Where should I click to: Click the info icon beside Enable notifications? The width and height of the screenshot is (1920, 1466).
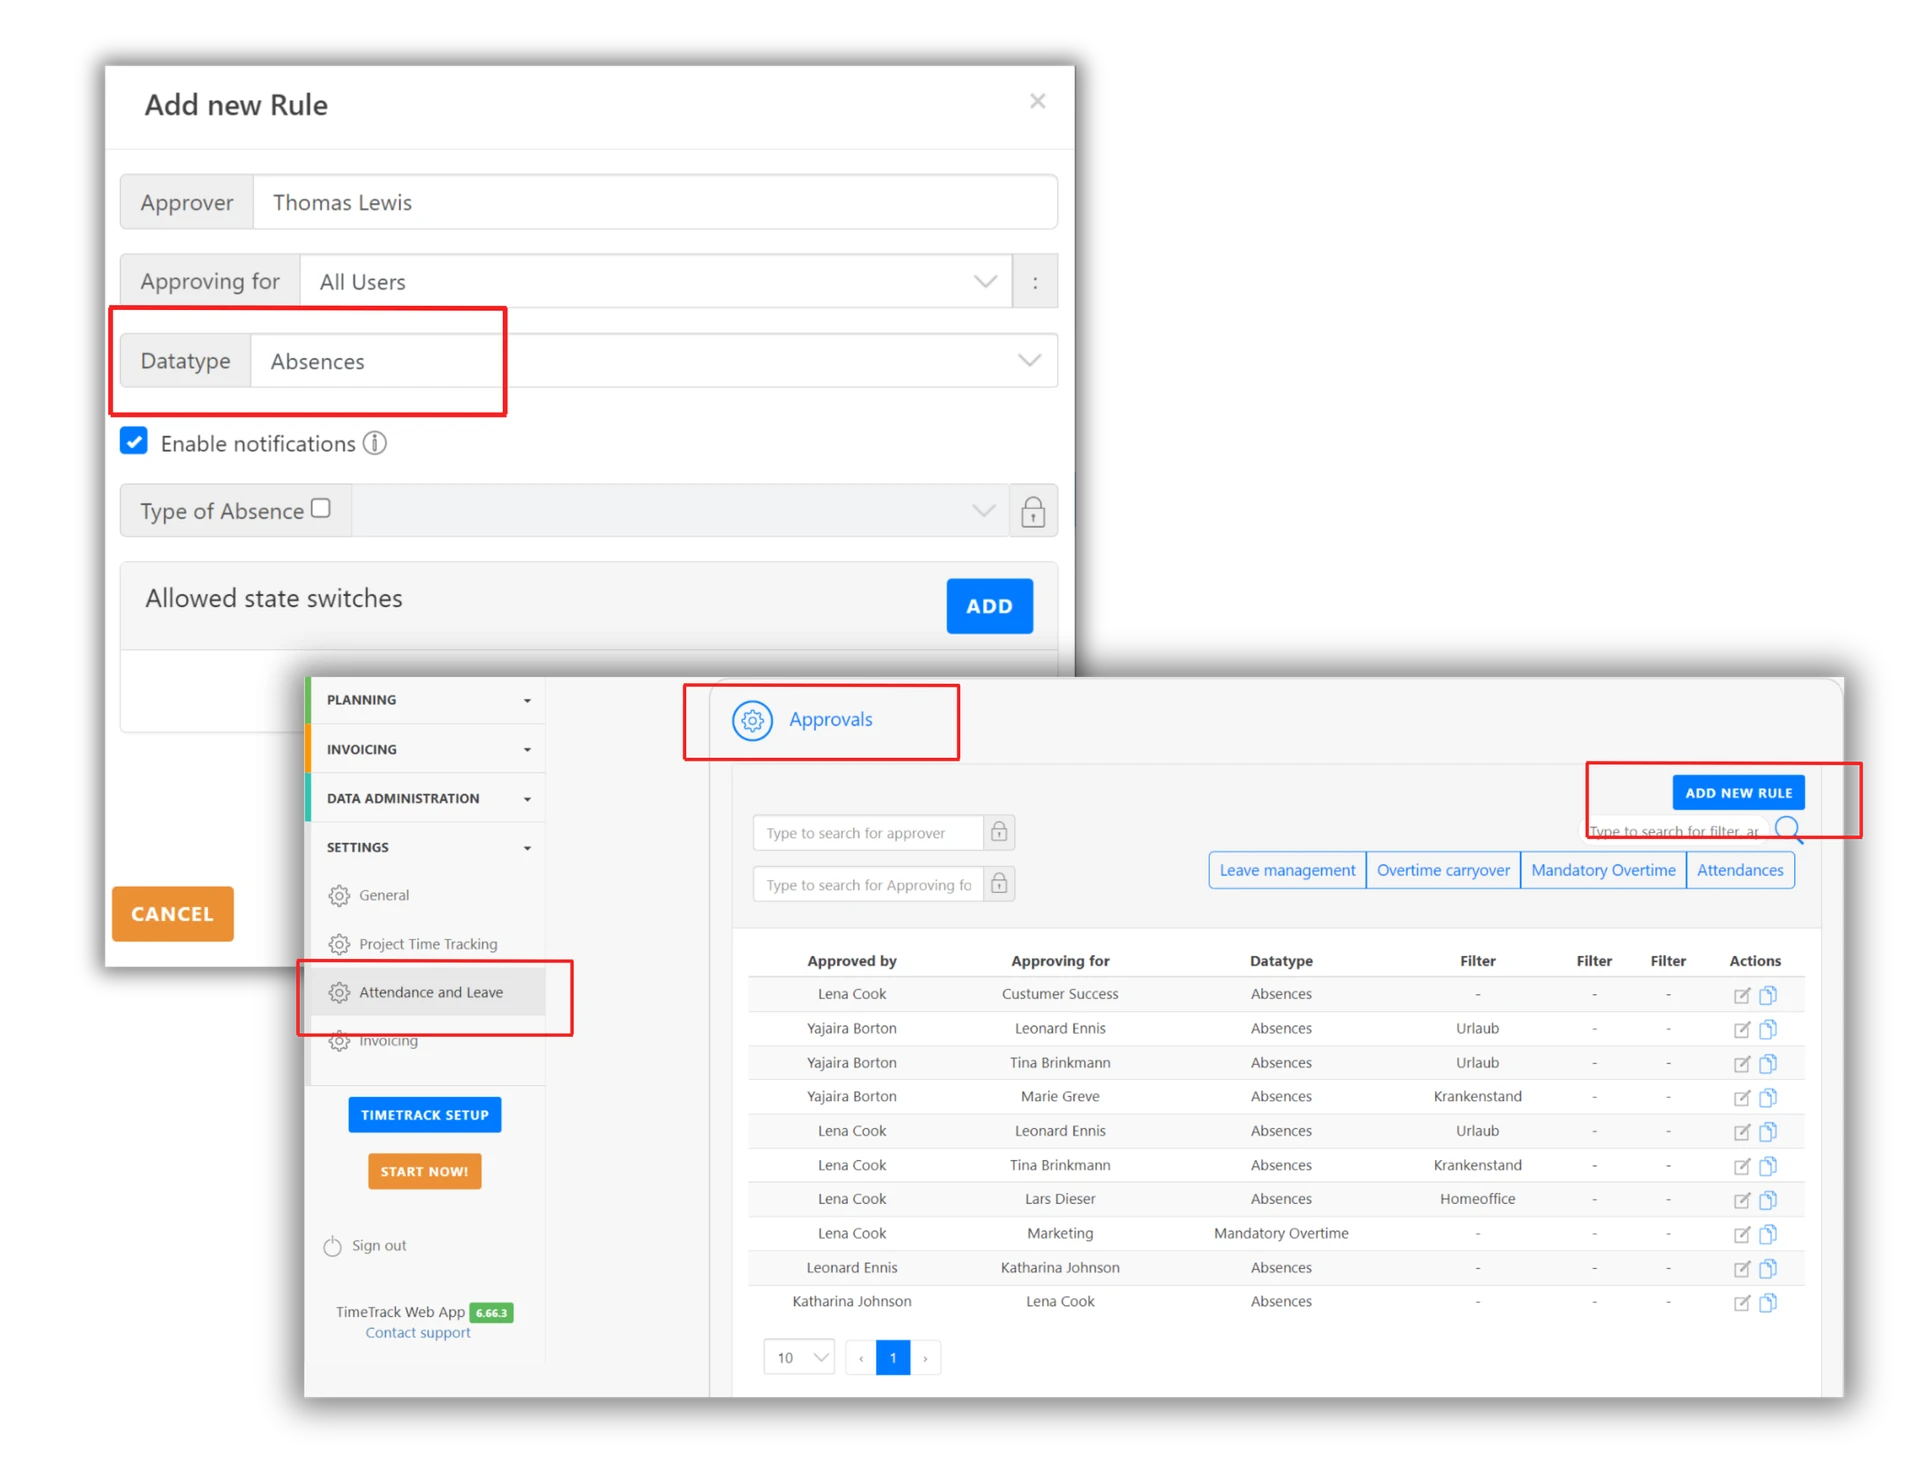pyautogui.click(x=375, y=443)
